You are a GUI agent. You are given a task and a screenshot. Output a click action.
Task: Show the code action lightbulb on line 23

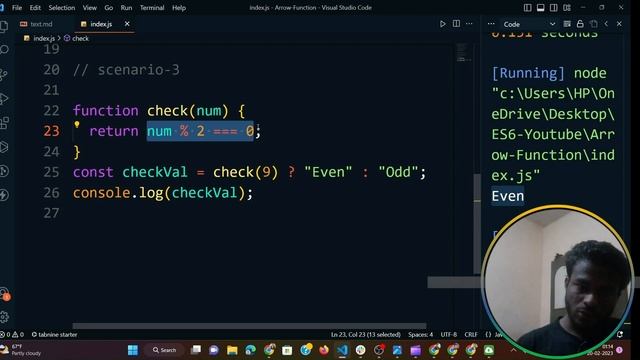point(77,124)
